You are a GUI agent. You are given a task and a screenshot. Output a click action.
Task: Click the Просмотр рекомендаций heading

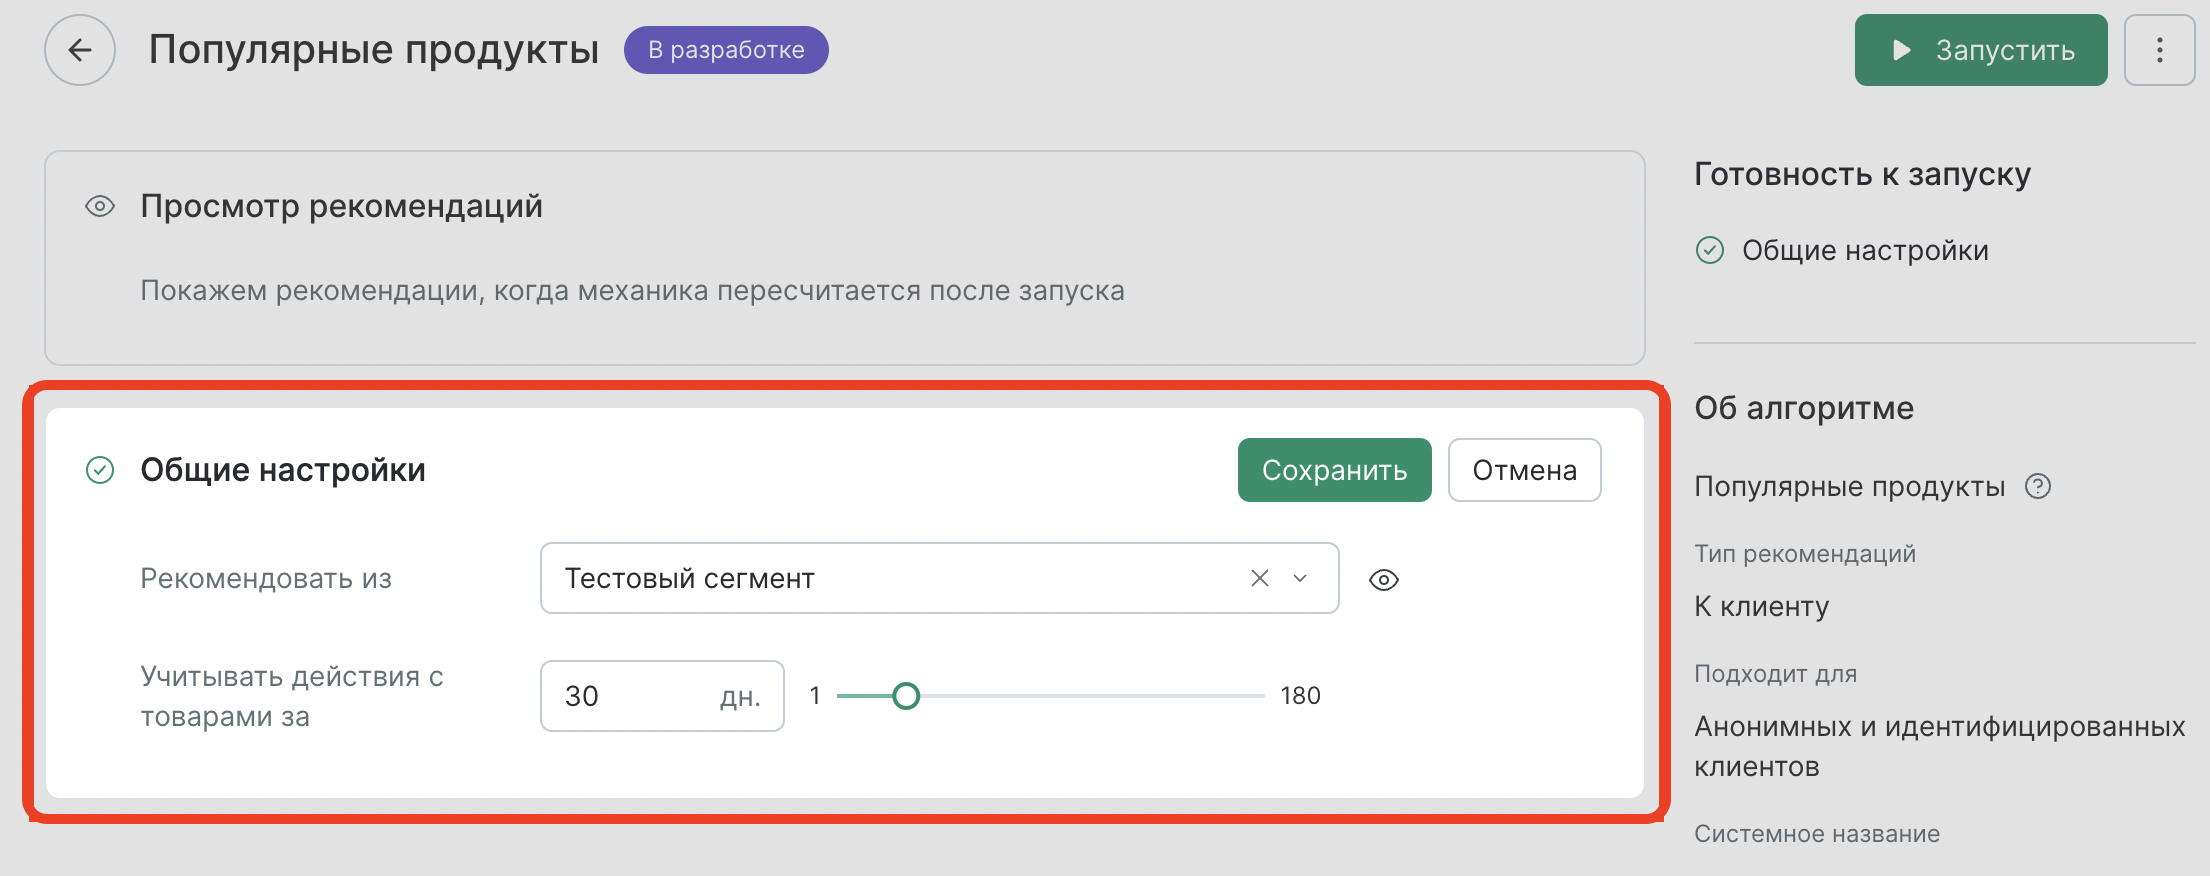coord(341,206)
